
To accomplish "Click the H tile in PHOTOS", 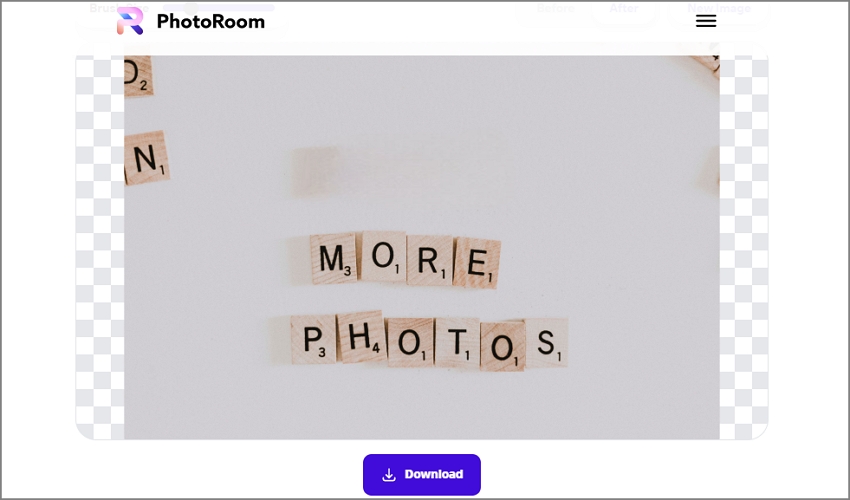I will coord(361,337).
